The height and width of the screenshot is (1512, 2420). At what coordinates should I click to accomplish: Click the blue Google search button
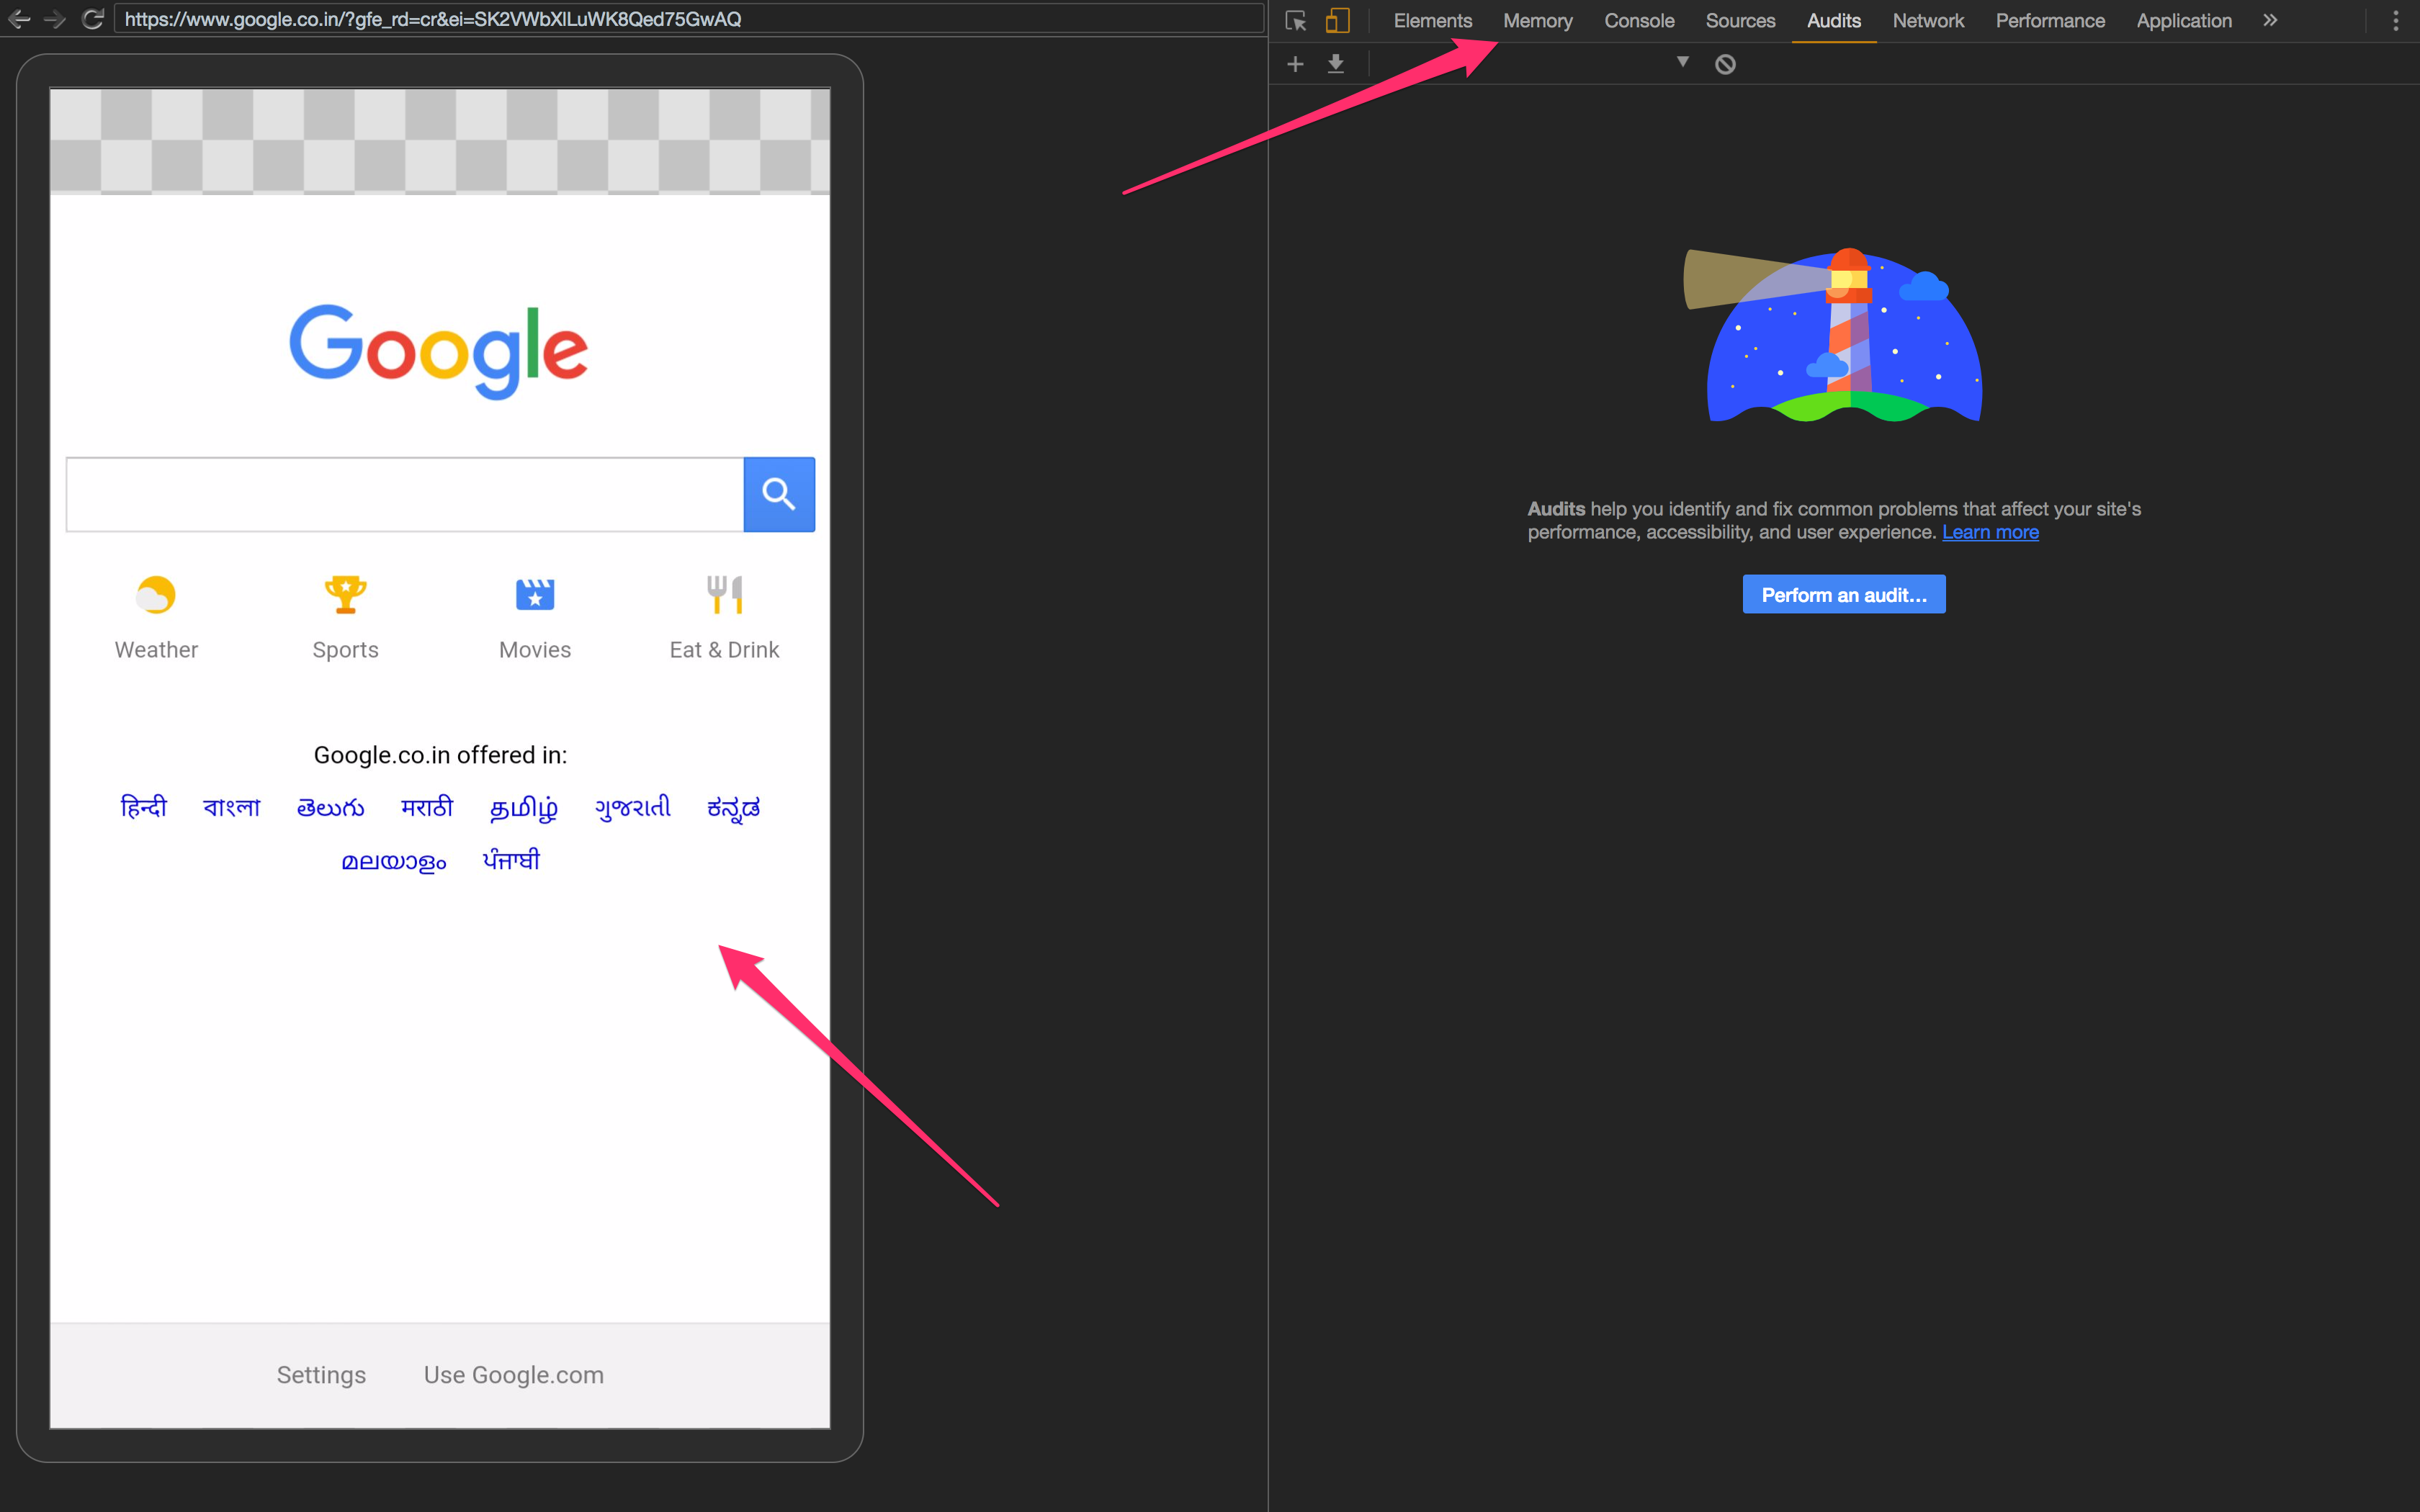(779, 494)
